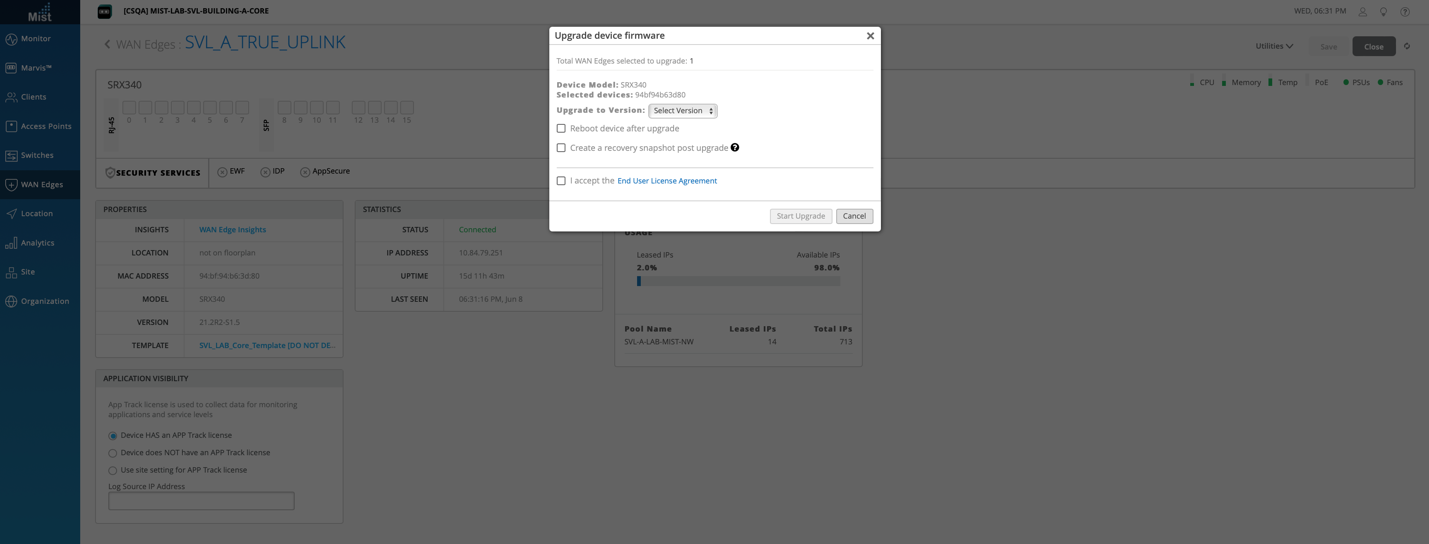The width and height of the screenshot is (1429, 544).
Task: Click the AppSecure security service icon
Action: (305, 172)
